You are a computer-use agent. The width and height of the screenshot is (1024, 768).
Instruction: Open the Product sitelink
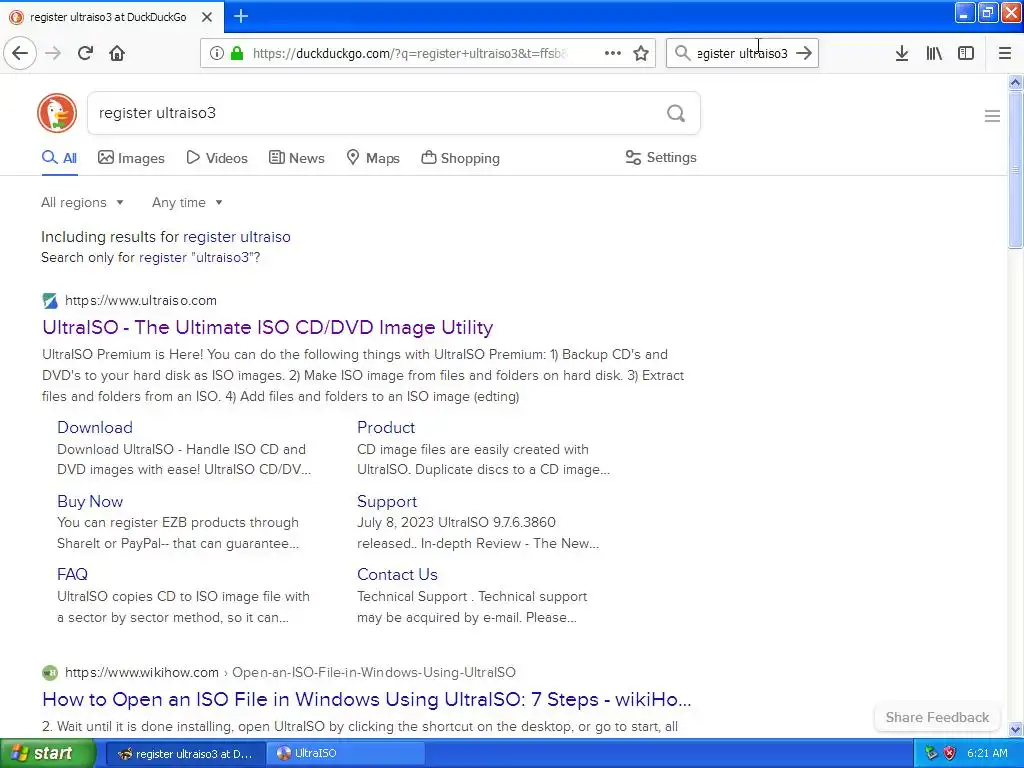pos(386,427)
